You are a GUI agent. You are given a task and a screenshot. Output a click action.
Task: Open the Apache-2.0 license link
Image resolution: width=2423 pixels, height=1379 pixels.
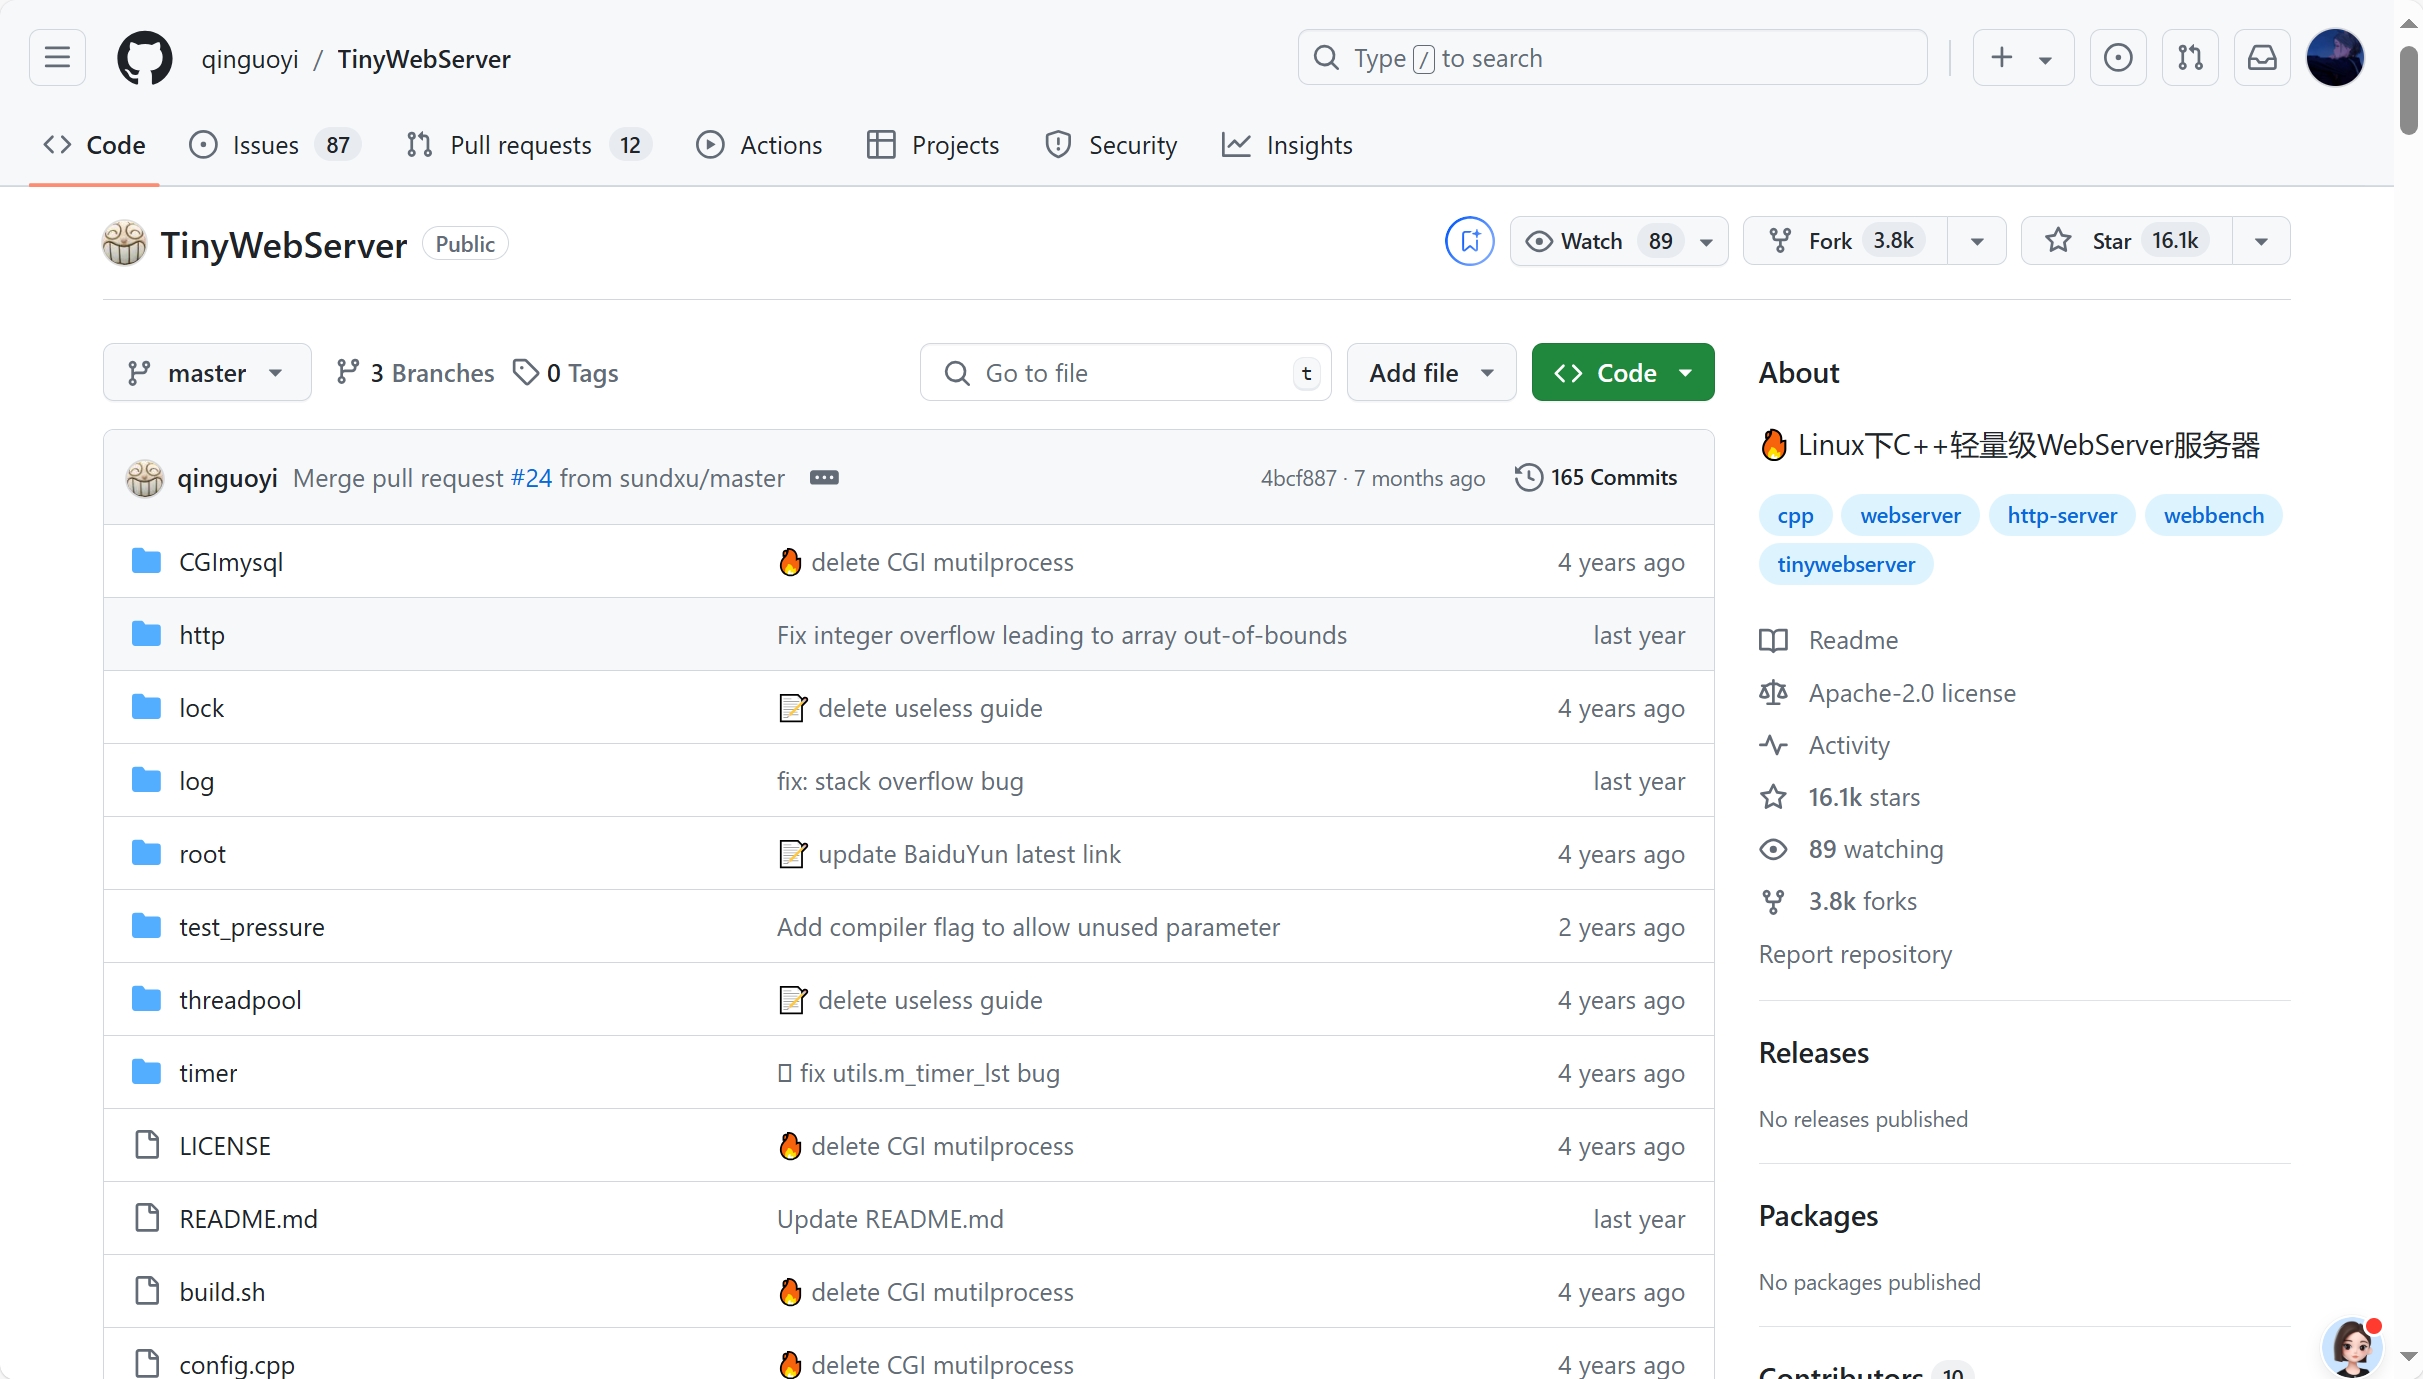coord(1912,692)
